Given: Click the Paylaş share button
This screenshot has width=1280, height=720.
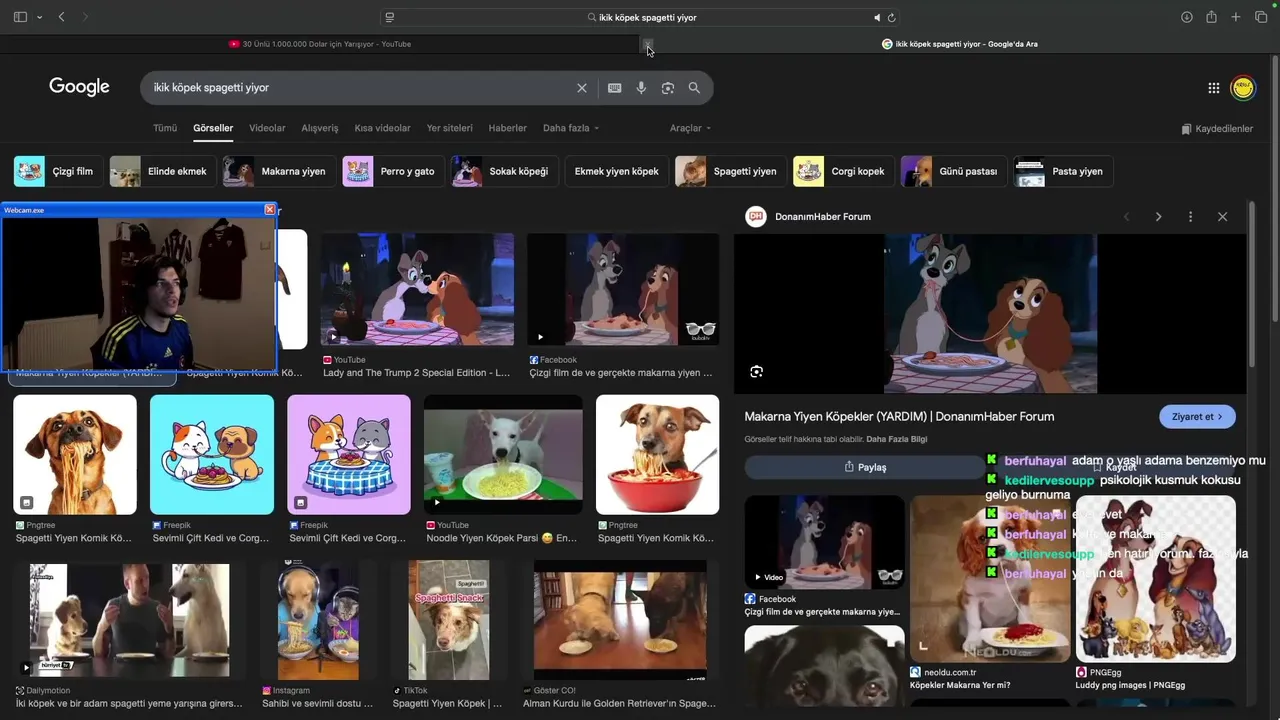Looking at the screenshot, I should [x=866, y=467].
